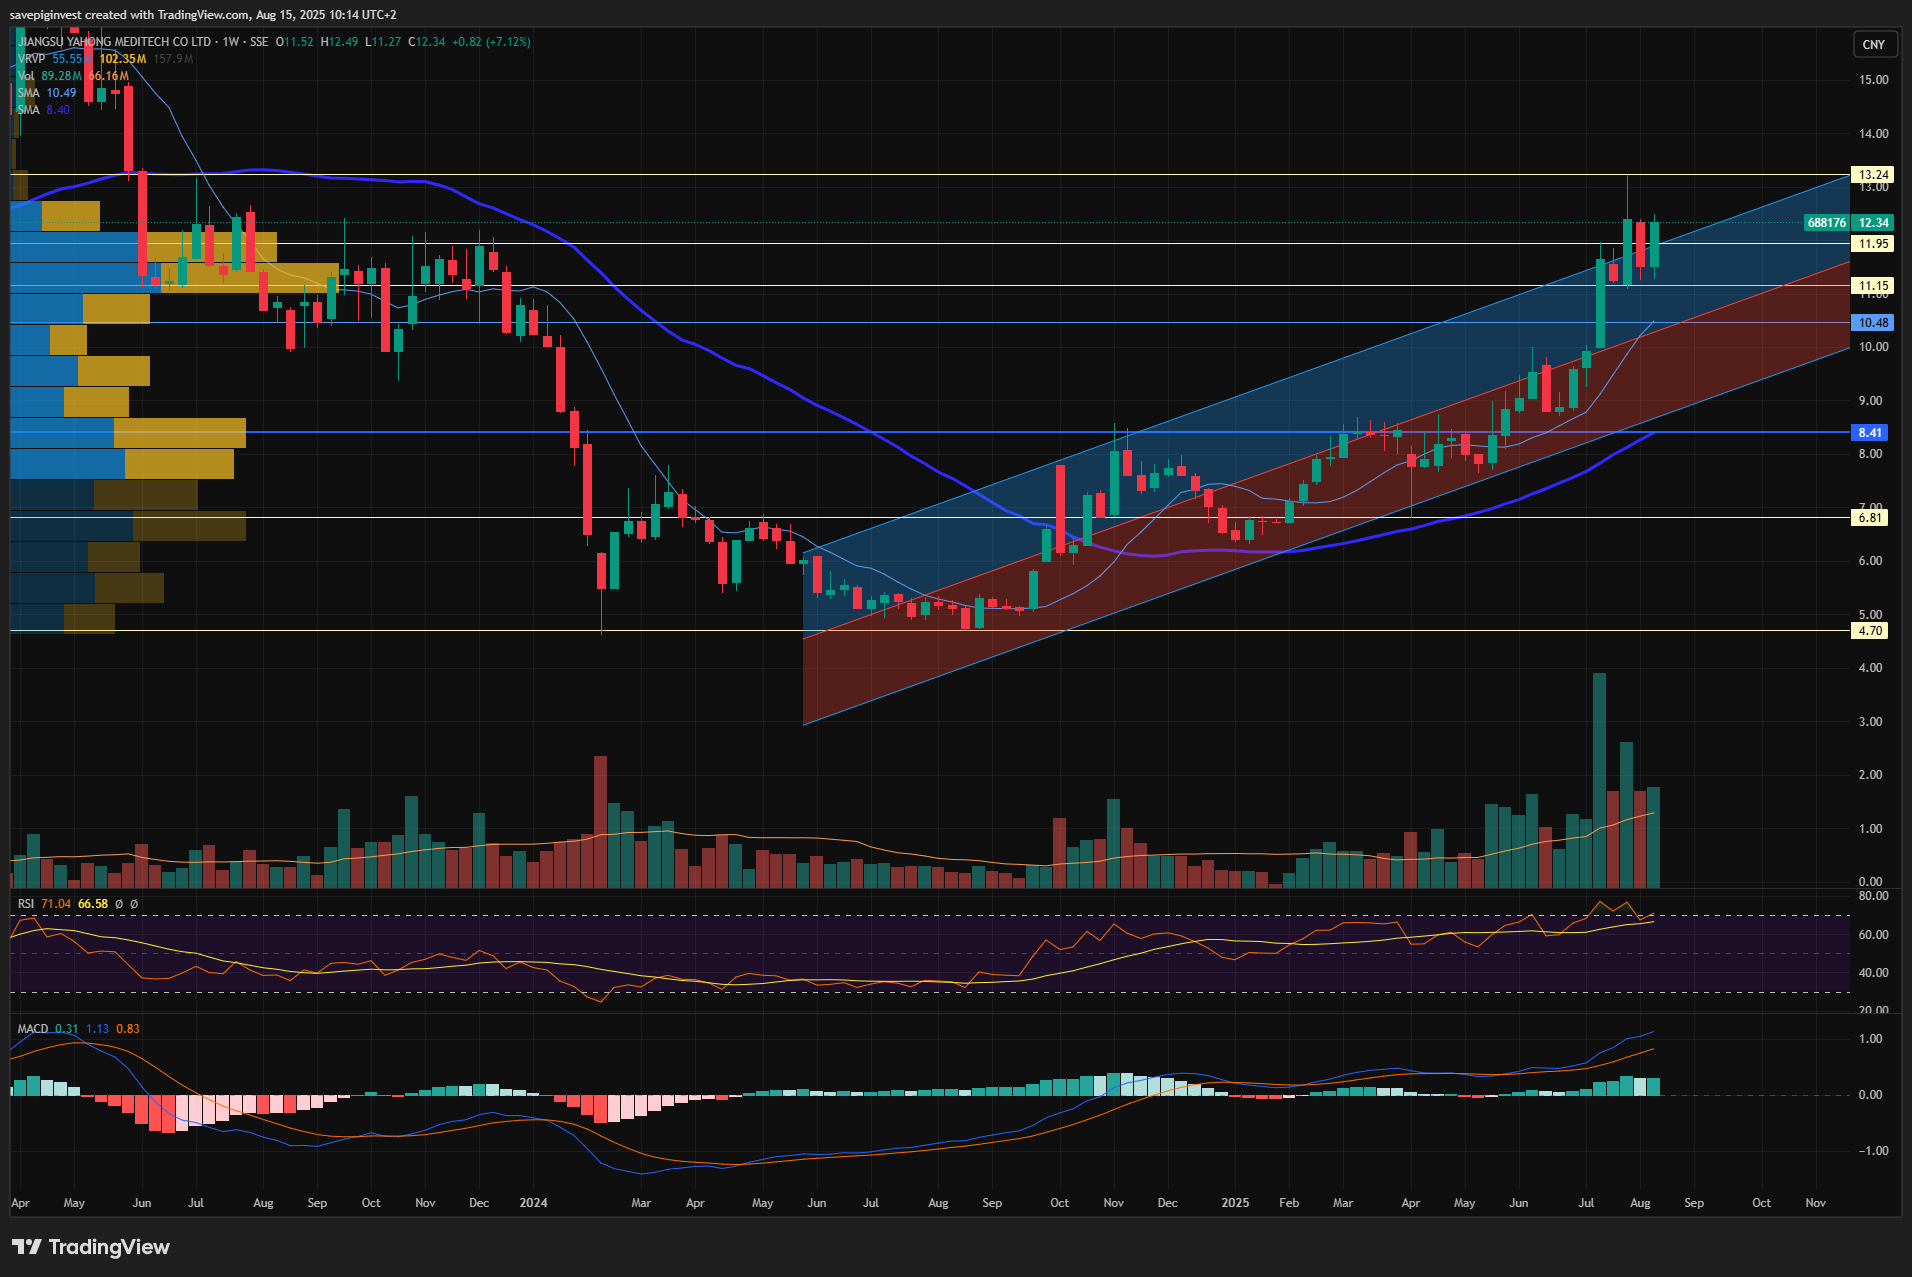Image resolution: width=1912 pixels, height=1277 pixels.
Task: Select the 11.95 horizontal line price label
Action: click(1873, 244)
